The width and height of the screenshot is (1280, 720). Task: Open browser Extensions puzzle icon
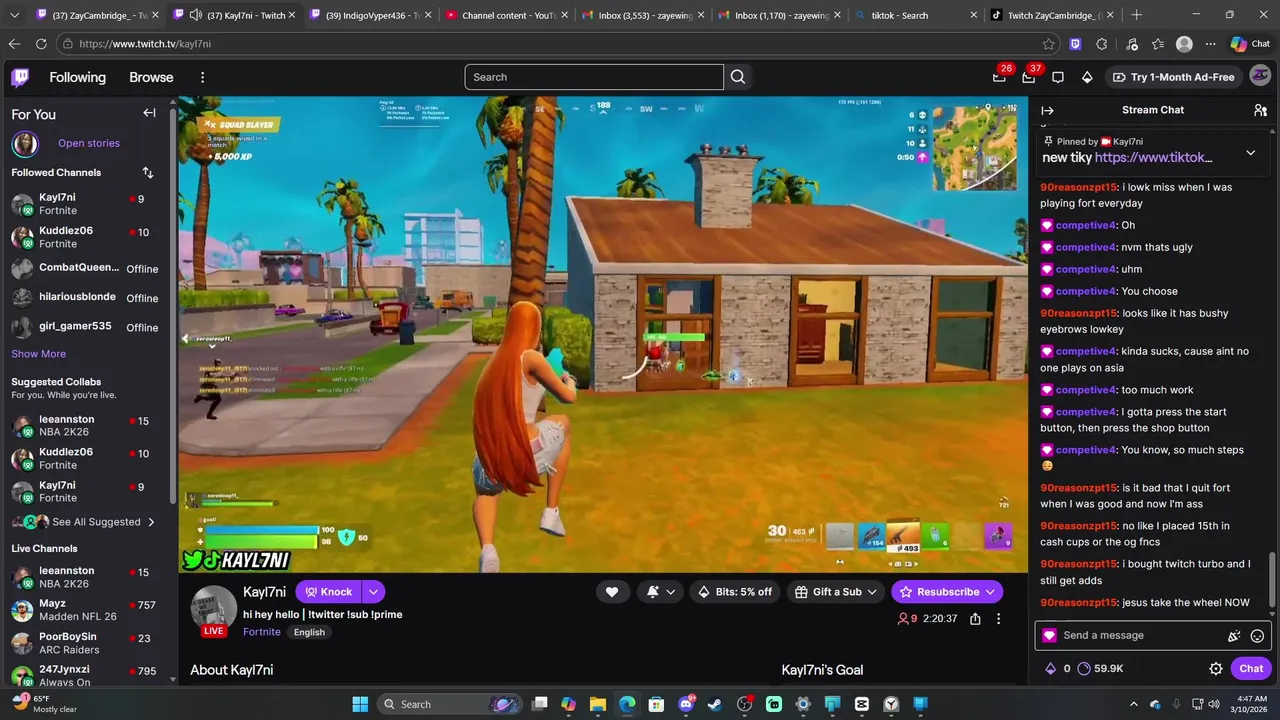1102,44
